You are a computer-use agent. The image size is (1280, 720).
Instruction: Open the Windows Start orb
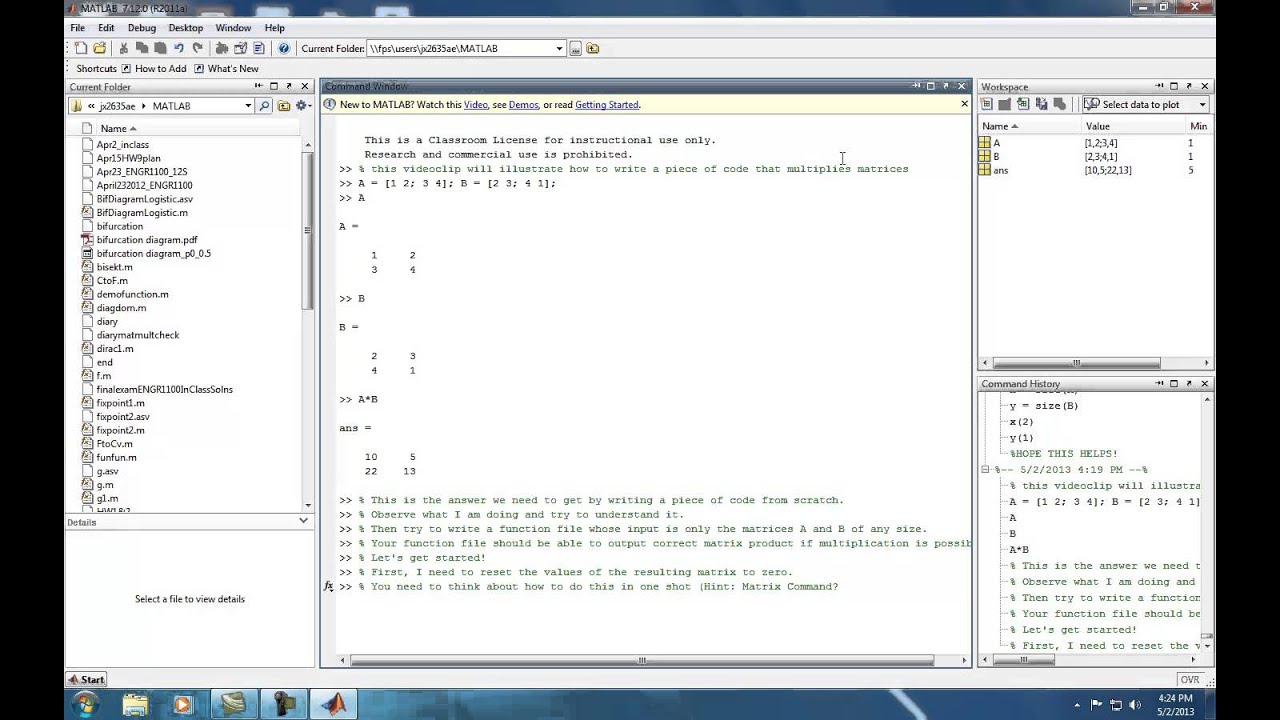pos(85,704)
